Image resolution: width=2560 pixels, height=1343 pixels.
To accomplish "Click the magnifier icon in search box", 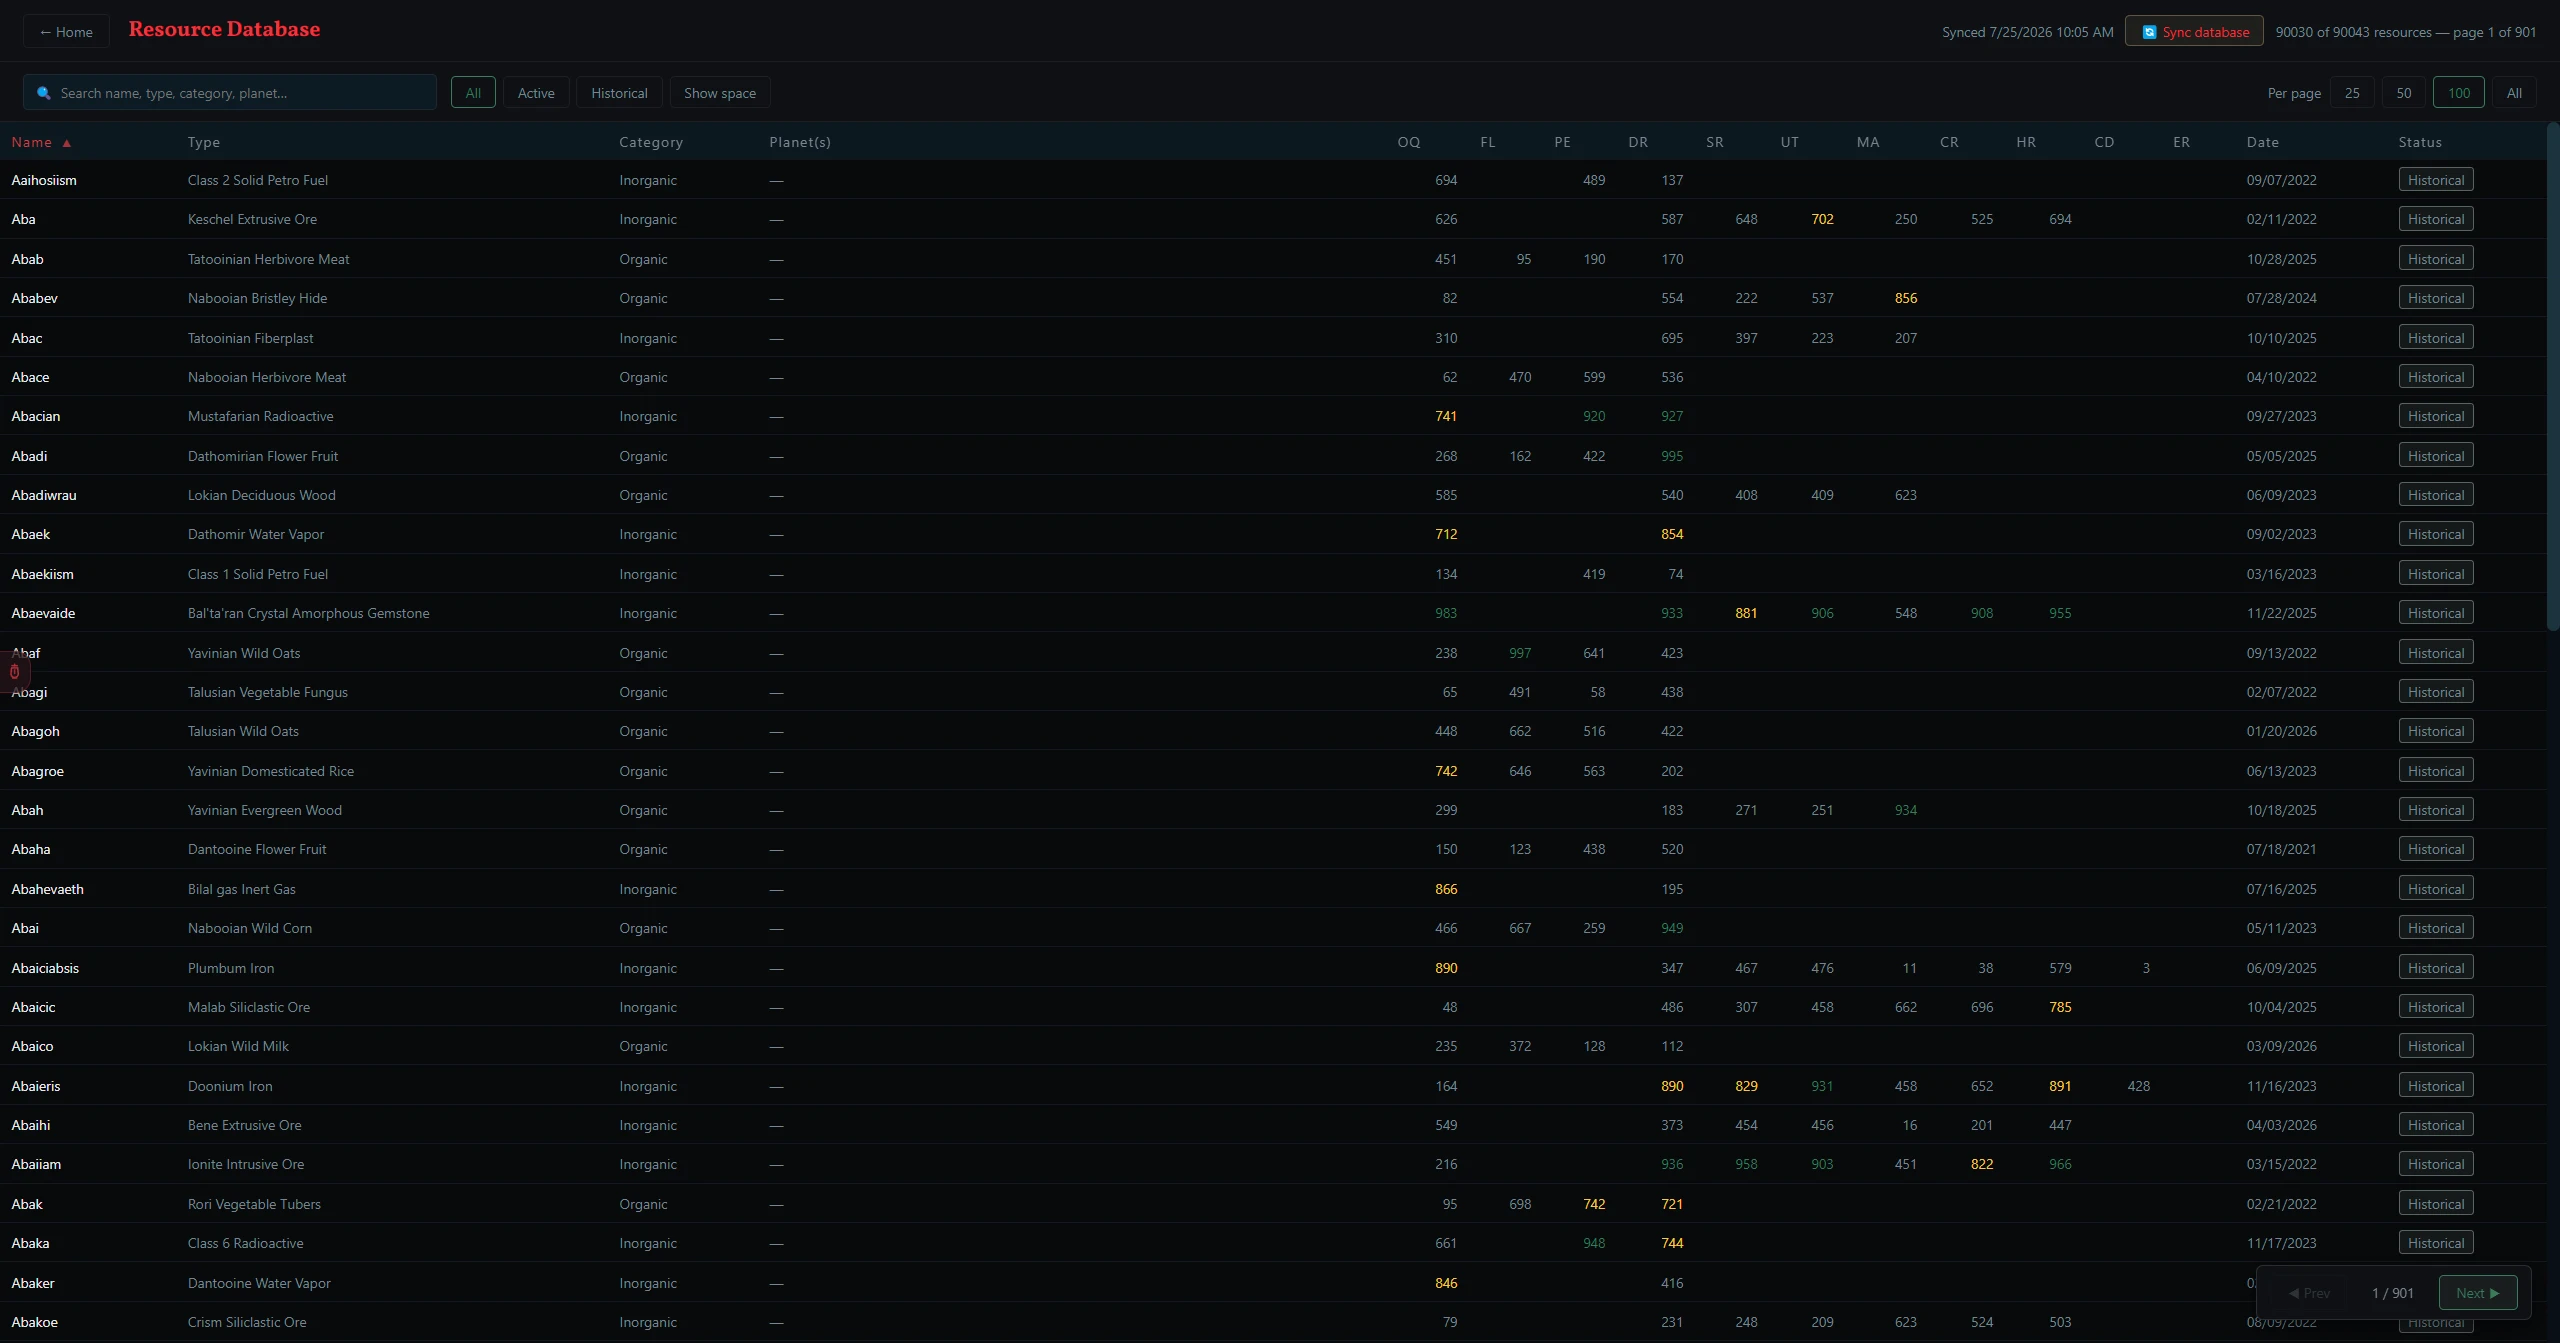I will pos(44,93).
